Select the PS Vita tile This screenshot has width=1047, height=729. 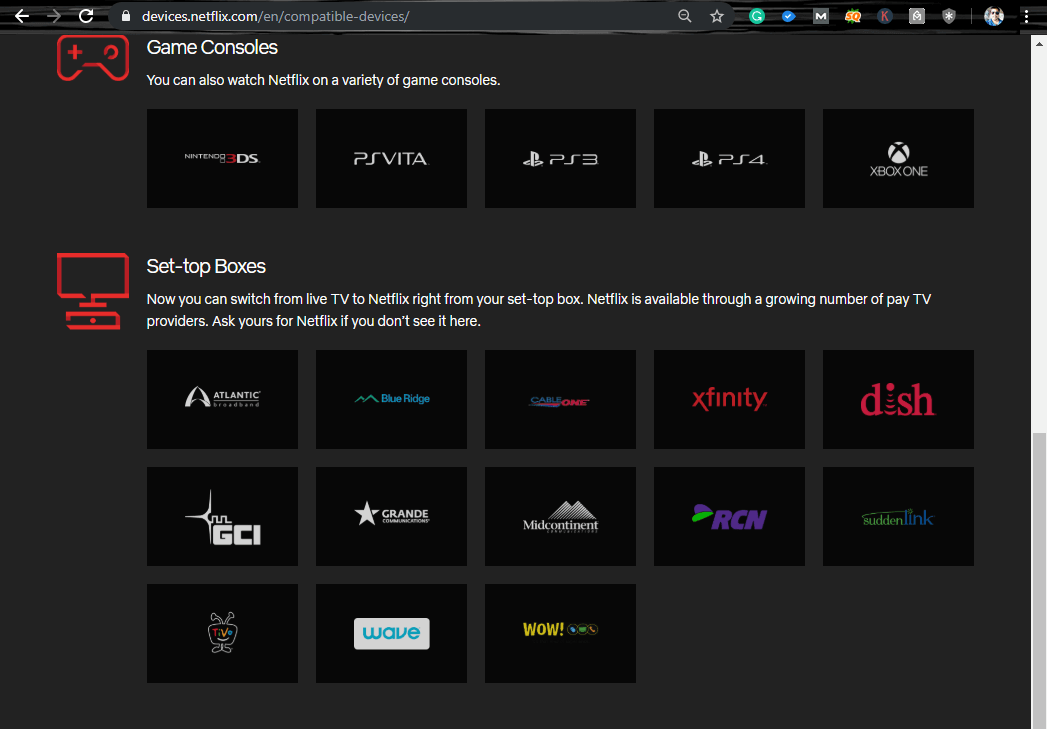coord(390,158)
